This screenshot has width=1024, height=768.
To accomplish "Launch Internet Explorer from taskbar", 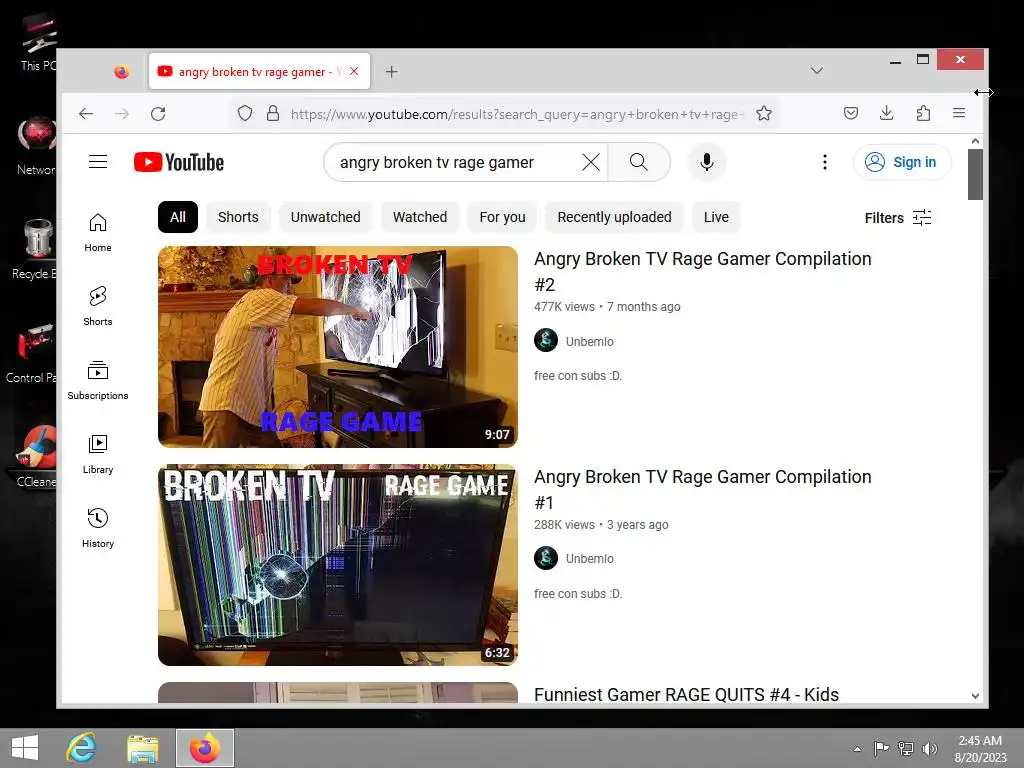I will tap(82, 748).
